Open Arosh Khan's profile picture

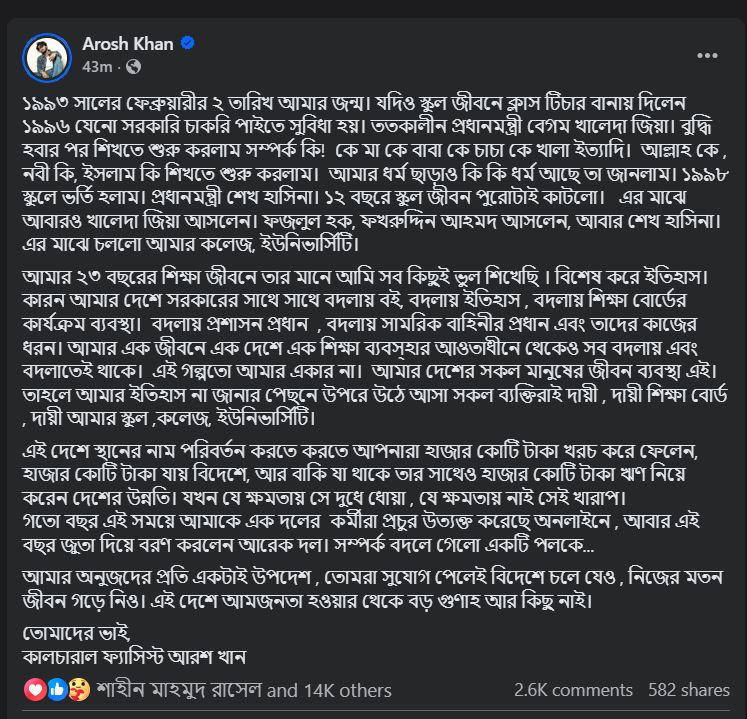(47, 57)
